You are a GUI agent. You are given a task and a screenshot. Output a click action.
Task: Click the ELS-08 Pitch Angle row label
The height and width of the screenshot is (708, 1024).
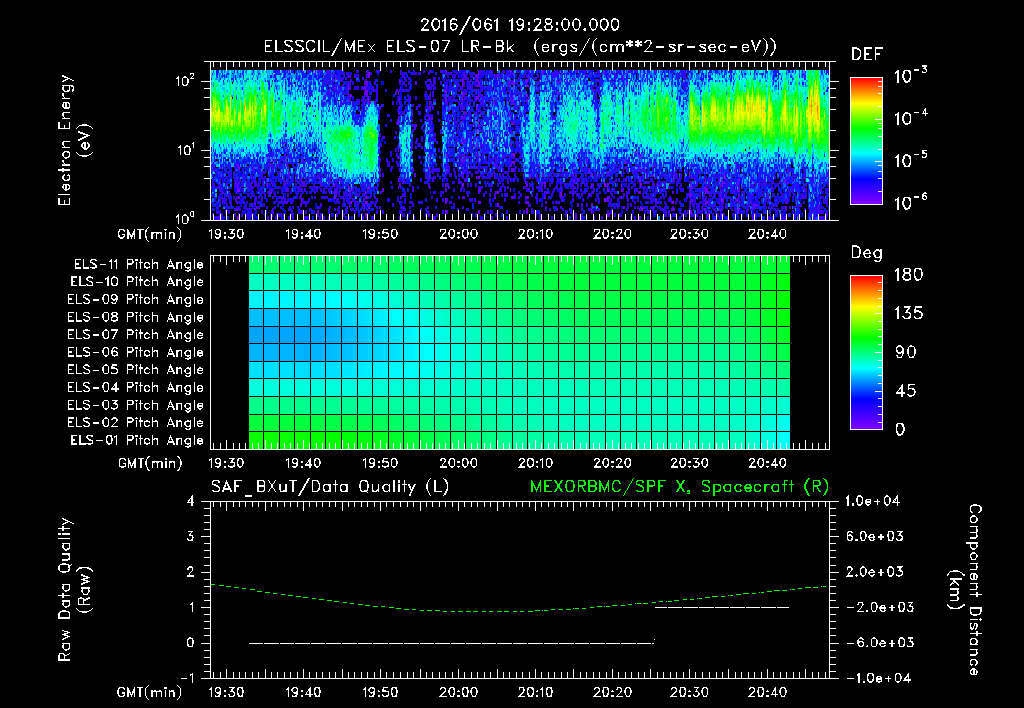click(136, 317)
